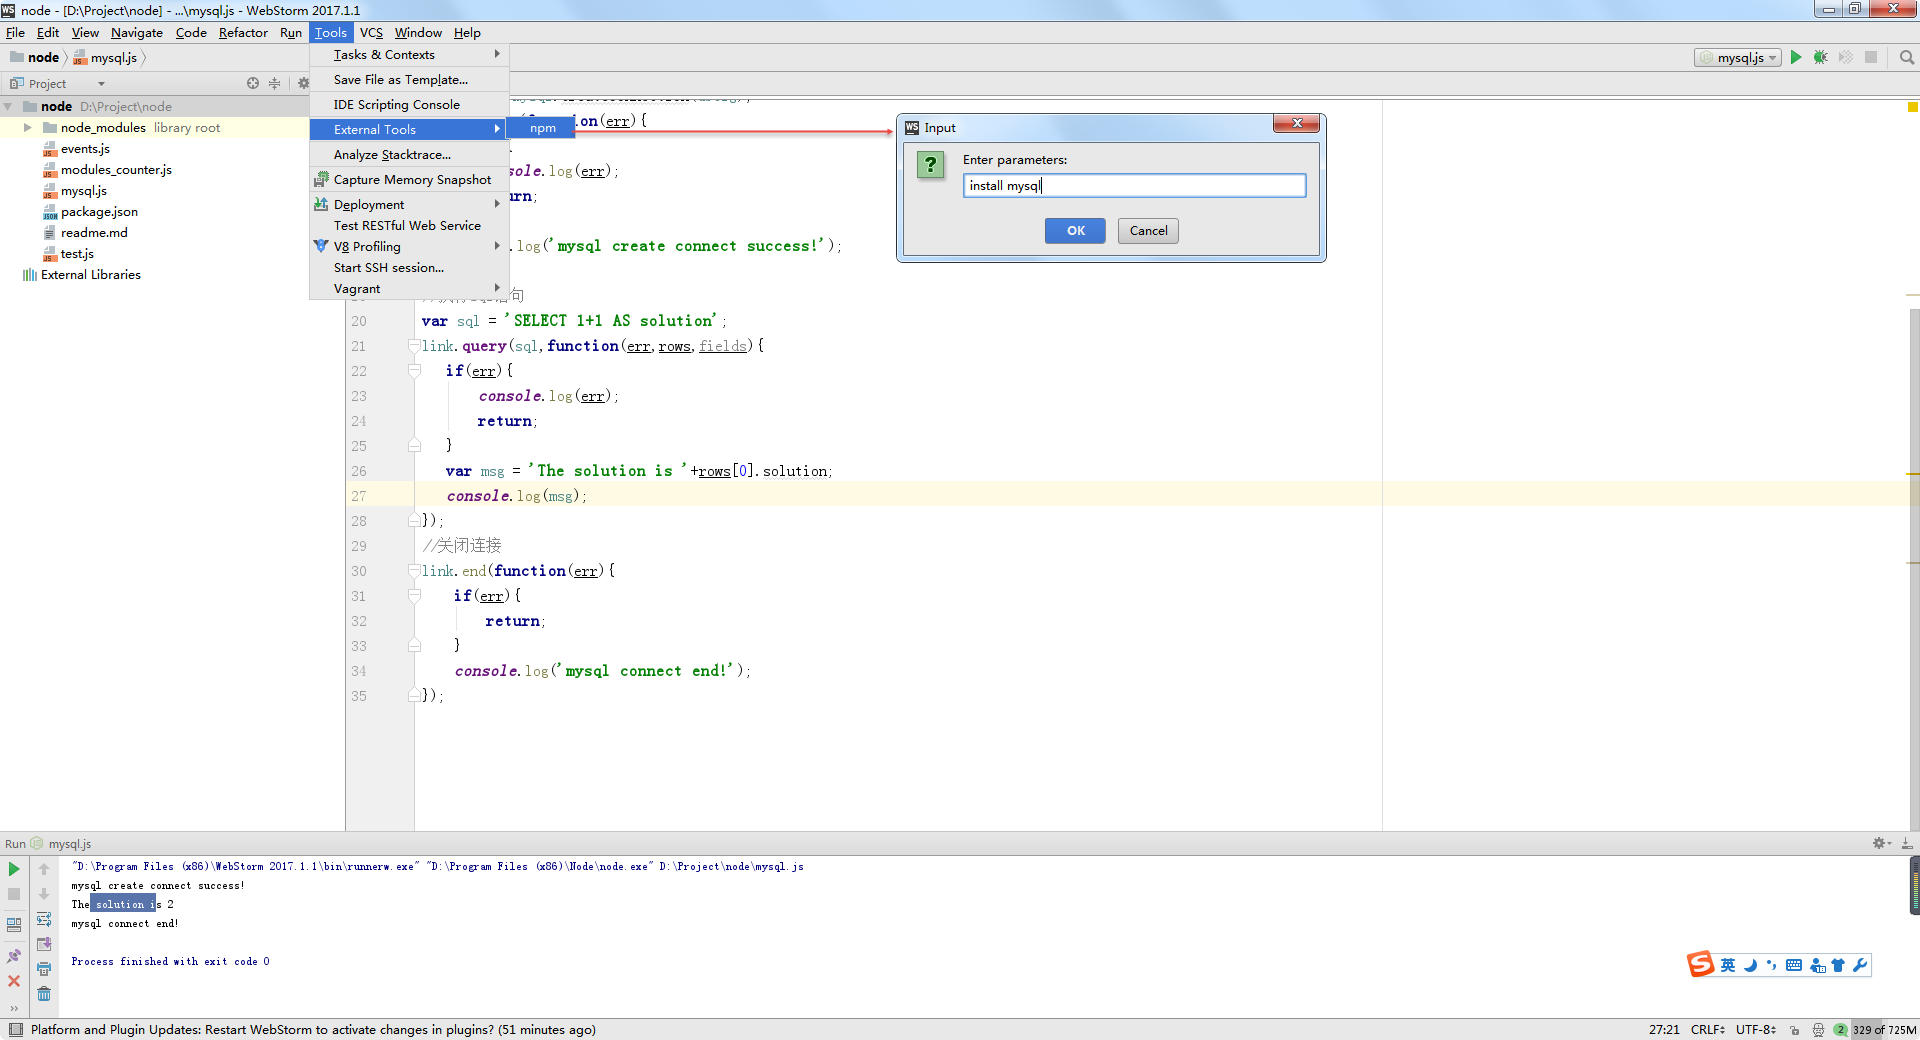Choose Capture Memory Snapshot menu item
Image resolution: width=1920 pixels, height=1040 pixels.
pyautogui.click(x=409, y=180)
